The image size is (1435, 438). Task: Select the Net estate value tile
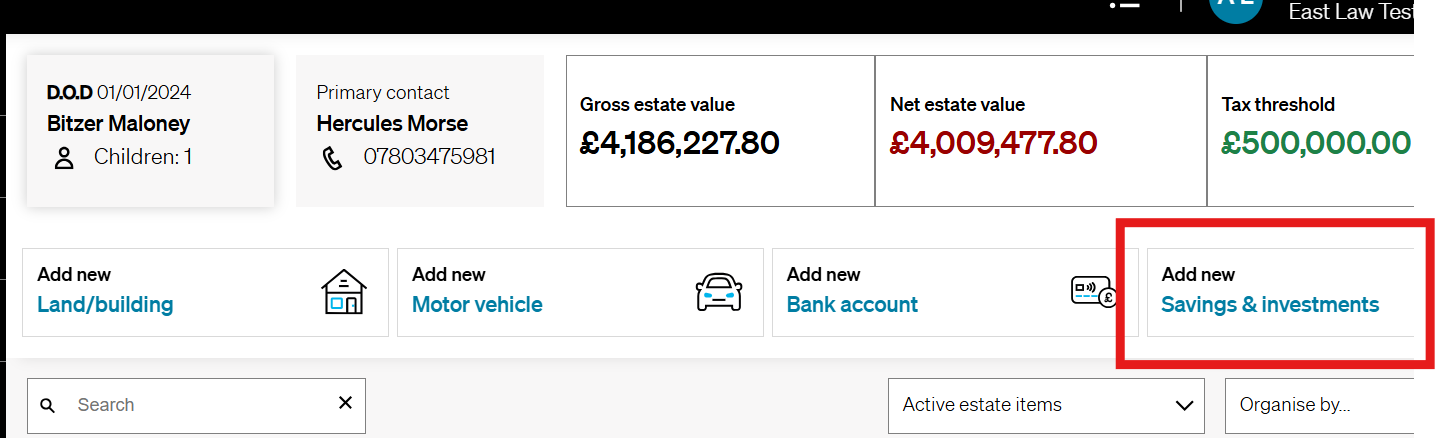coord(1041,131)
